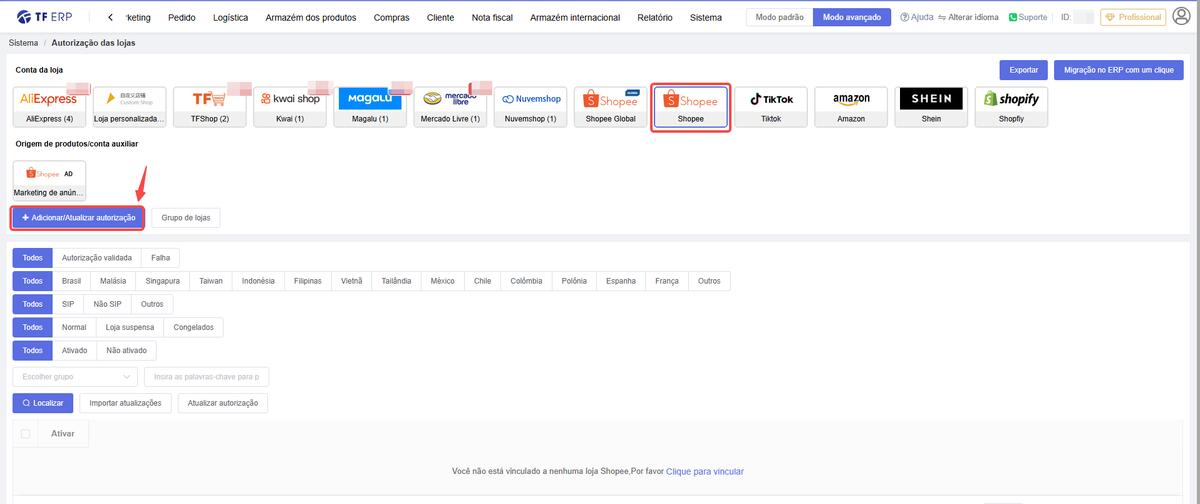
Task: Open Armazém internacional menu
Action: [x=575, y=17]
